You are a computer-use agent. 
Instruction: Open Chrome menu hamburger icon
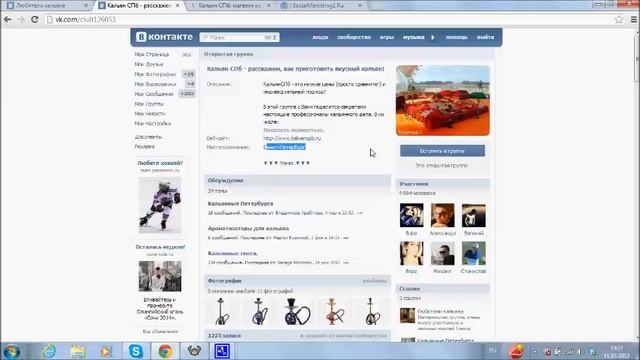(x=633, y=19)
